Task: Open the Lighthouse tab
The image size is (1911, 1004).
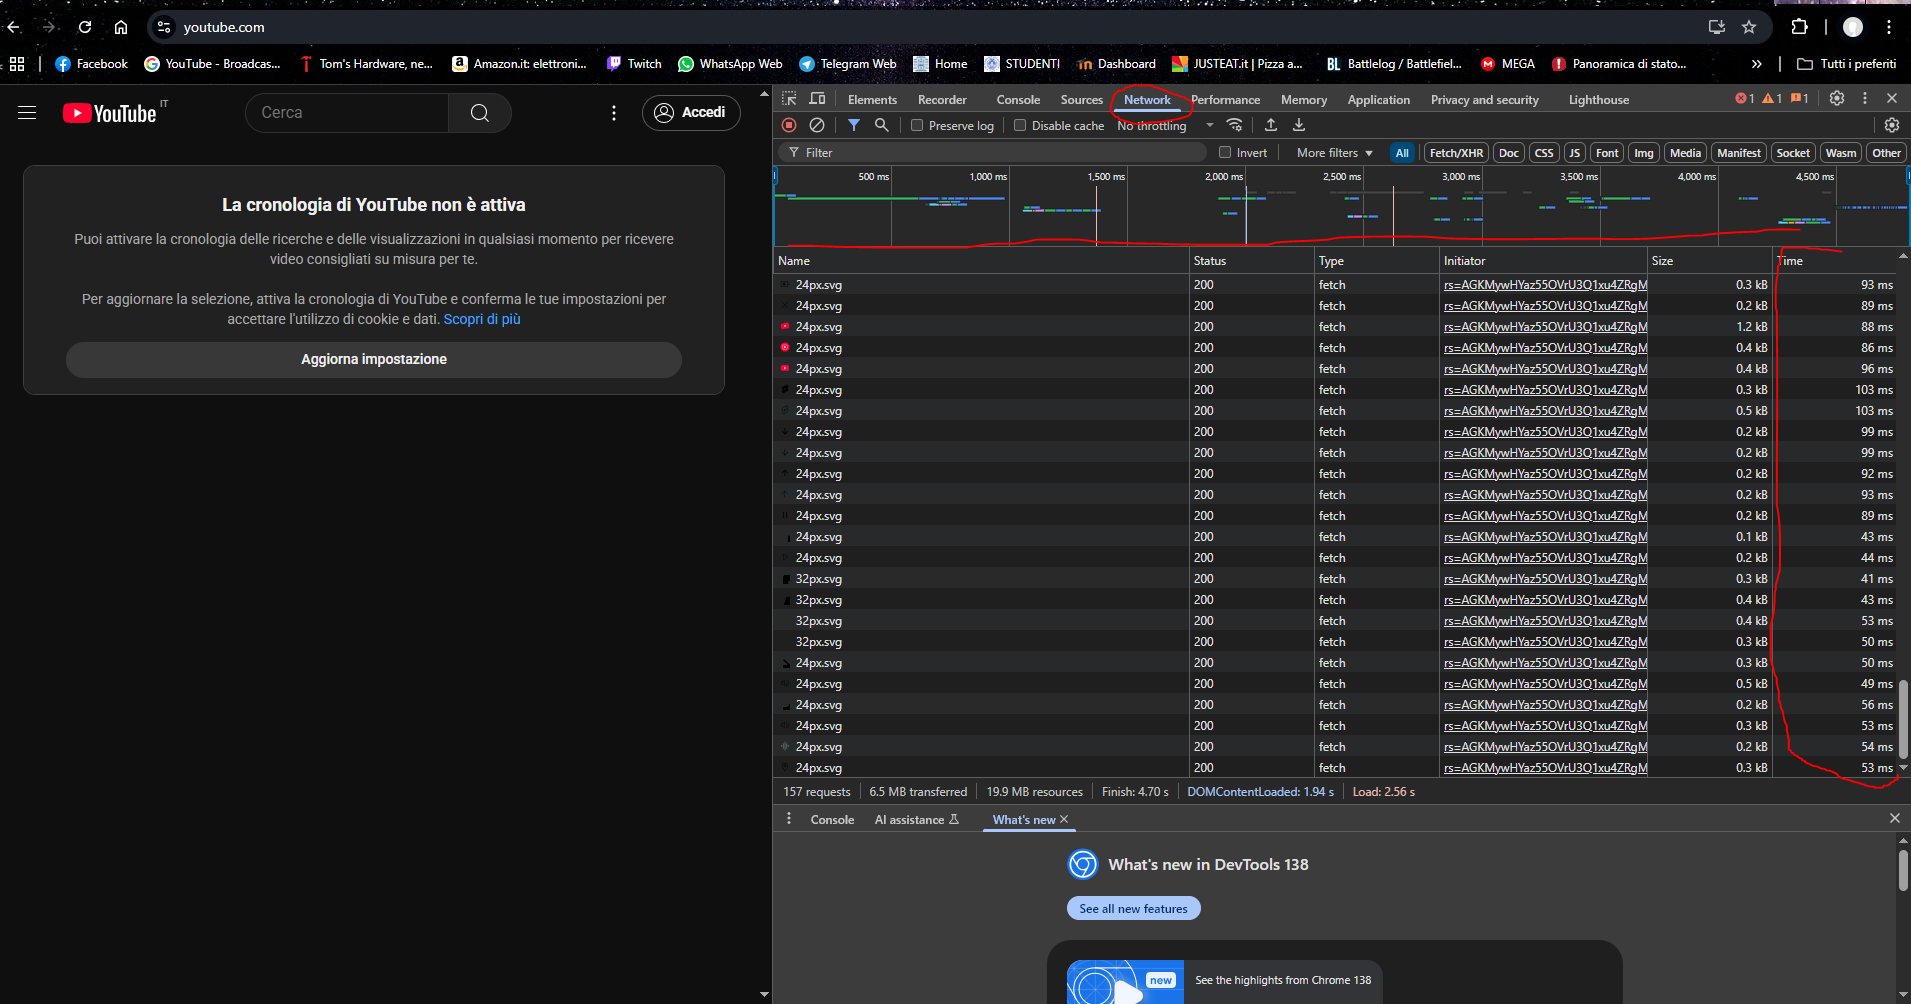Action: [x=1598, y=100]
